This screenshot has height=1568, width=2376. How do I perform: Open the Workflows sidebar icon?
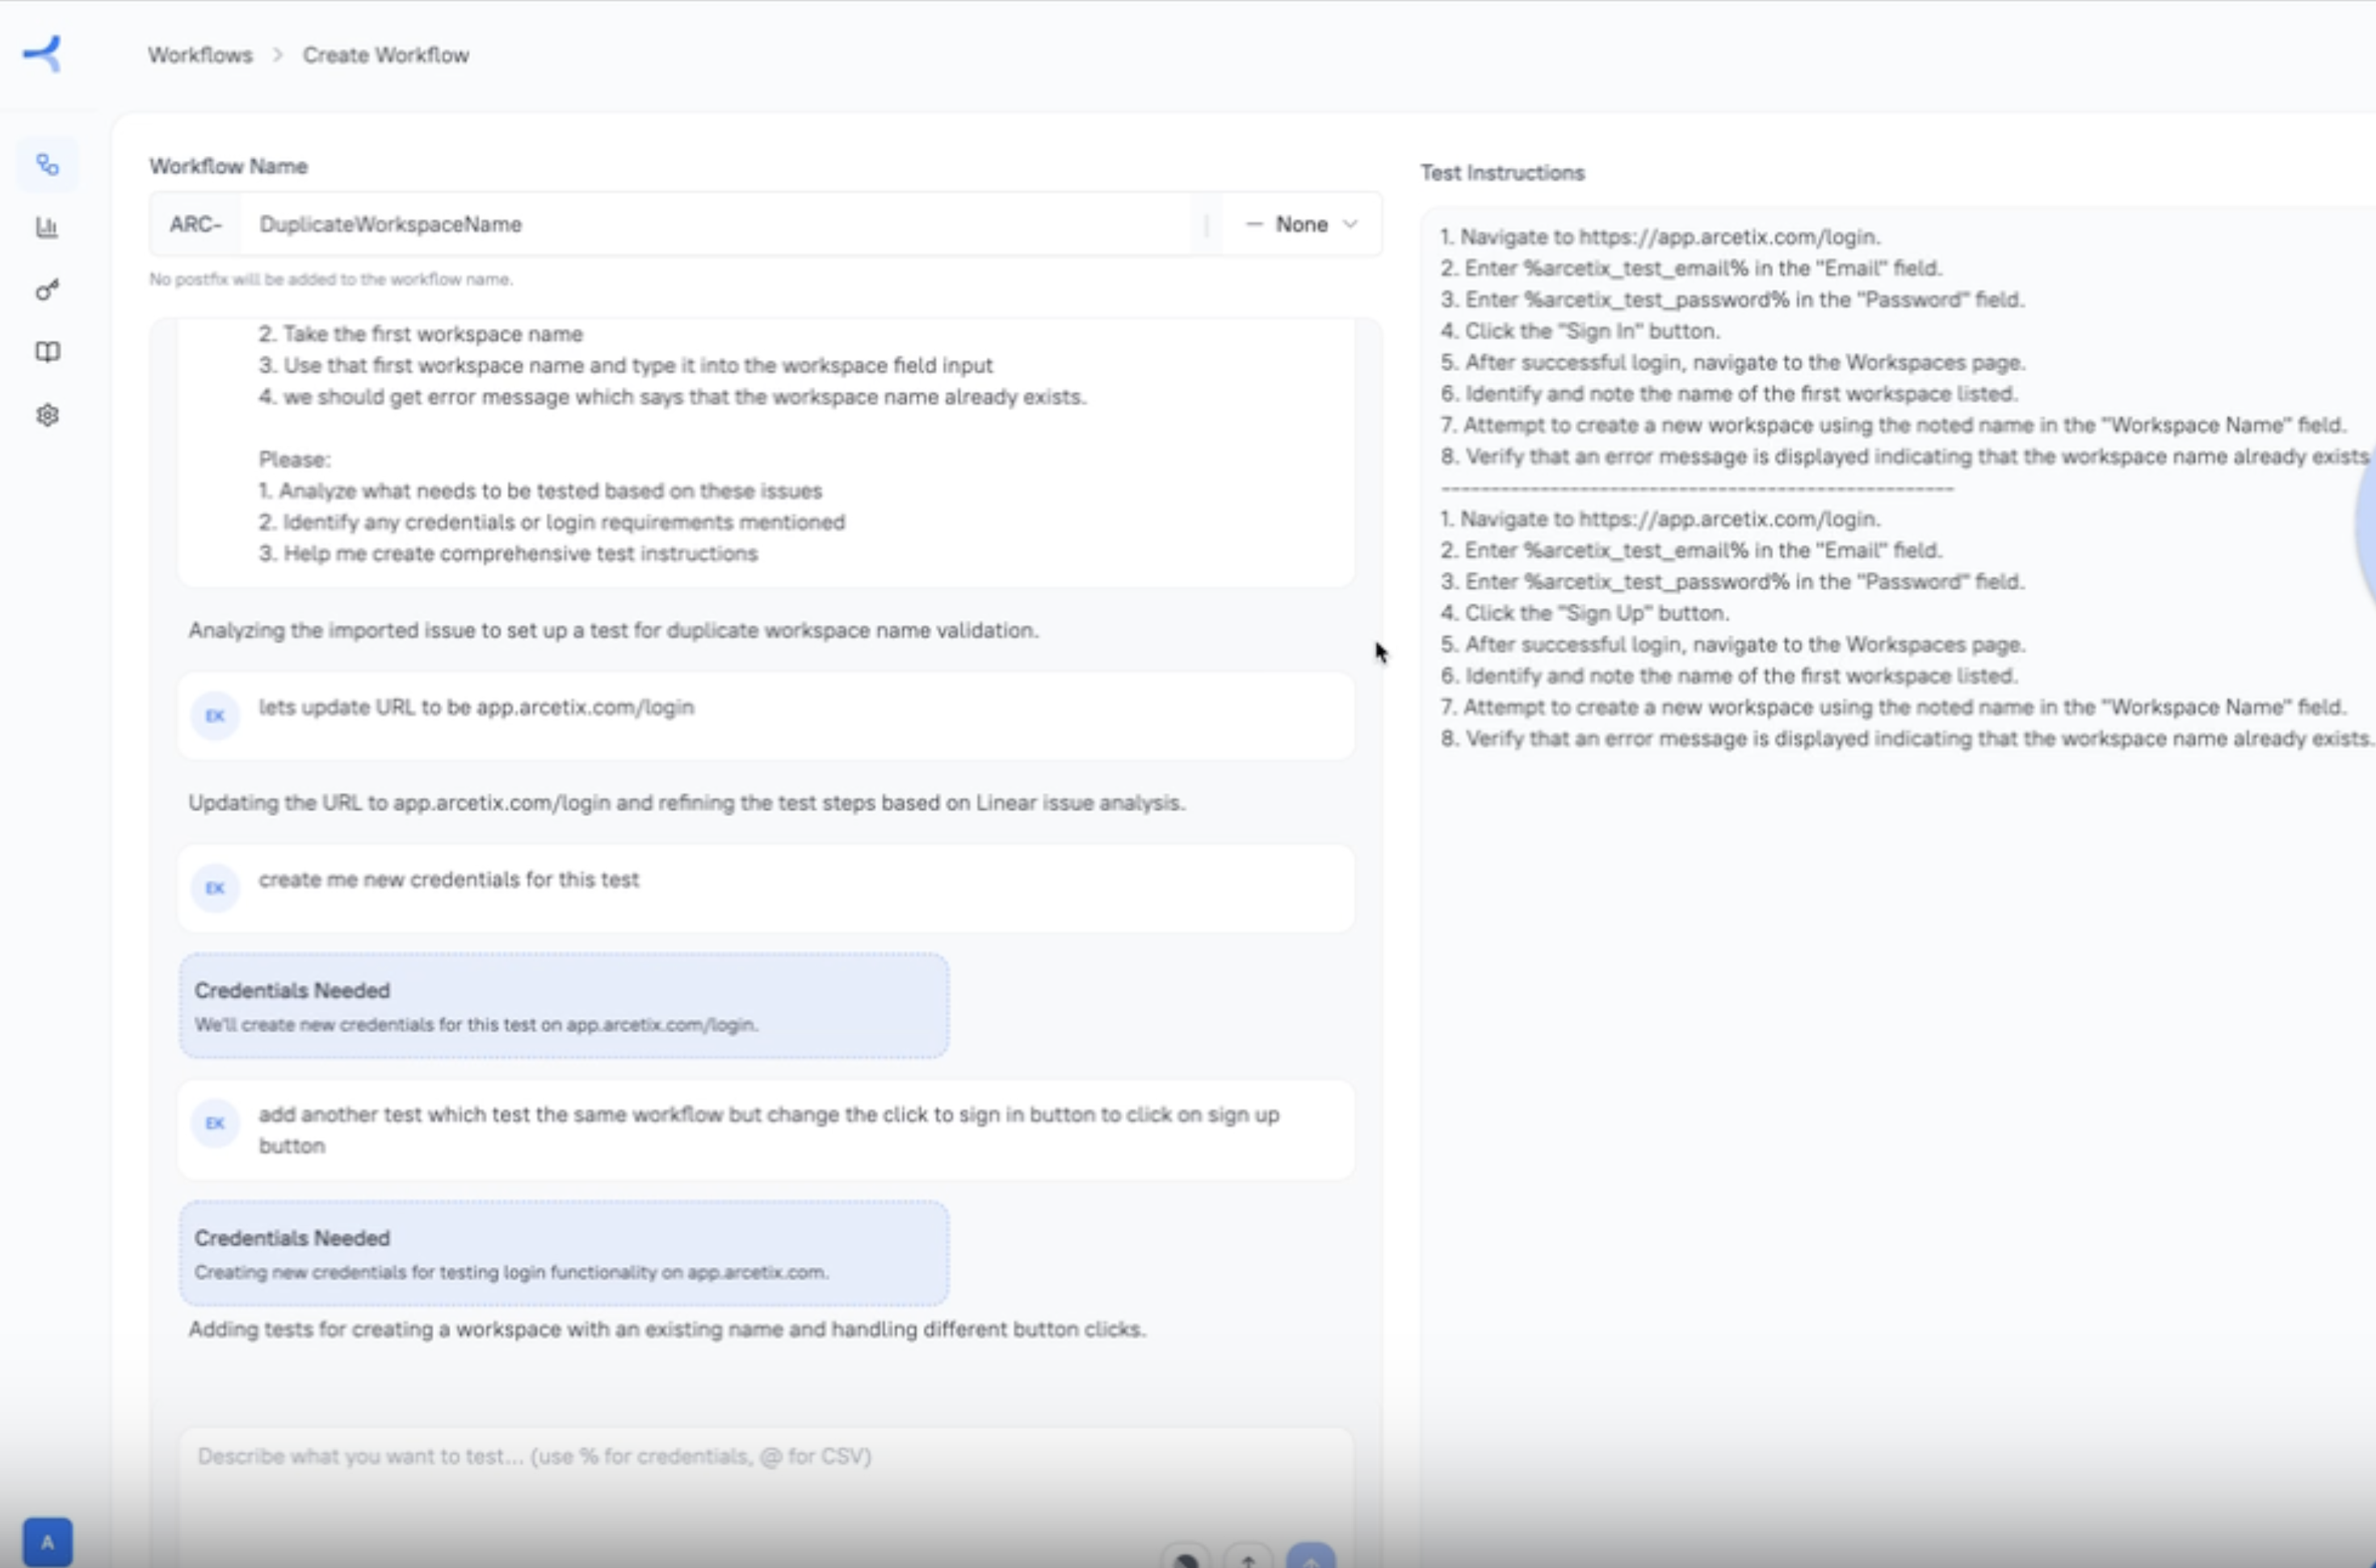tap(47, 164)
